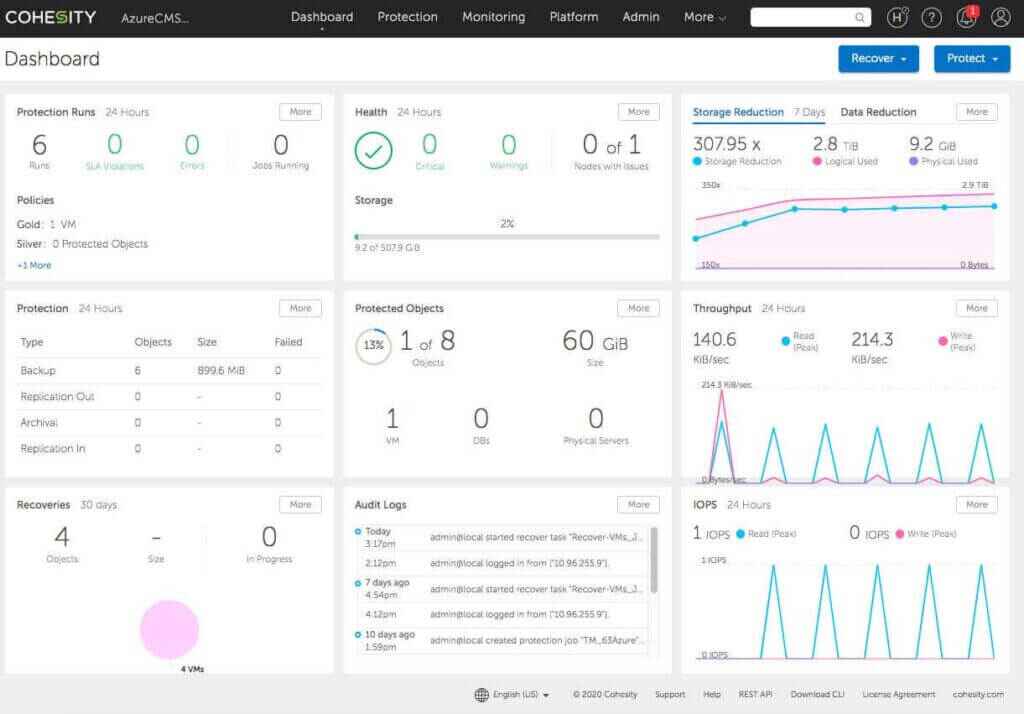The image size is (1024, 714).
Task: Open the More menu in navigation bar
Action: [x=705, y=17]
